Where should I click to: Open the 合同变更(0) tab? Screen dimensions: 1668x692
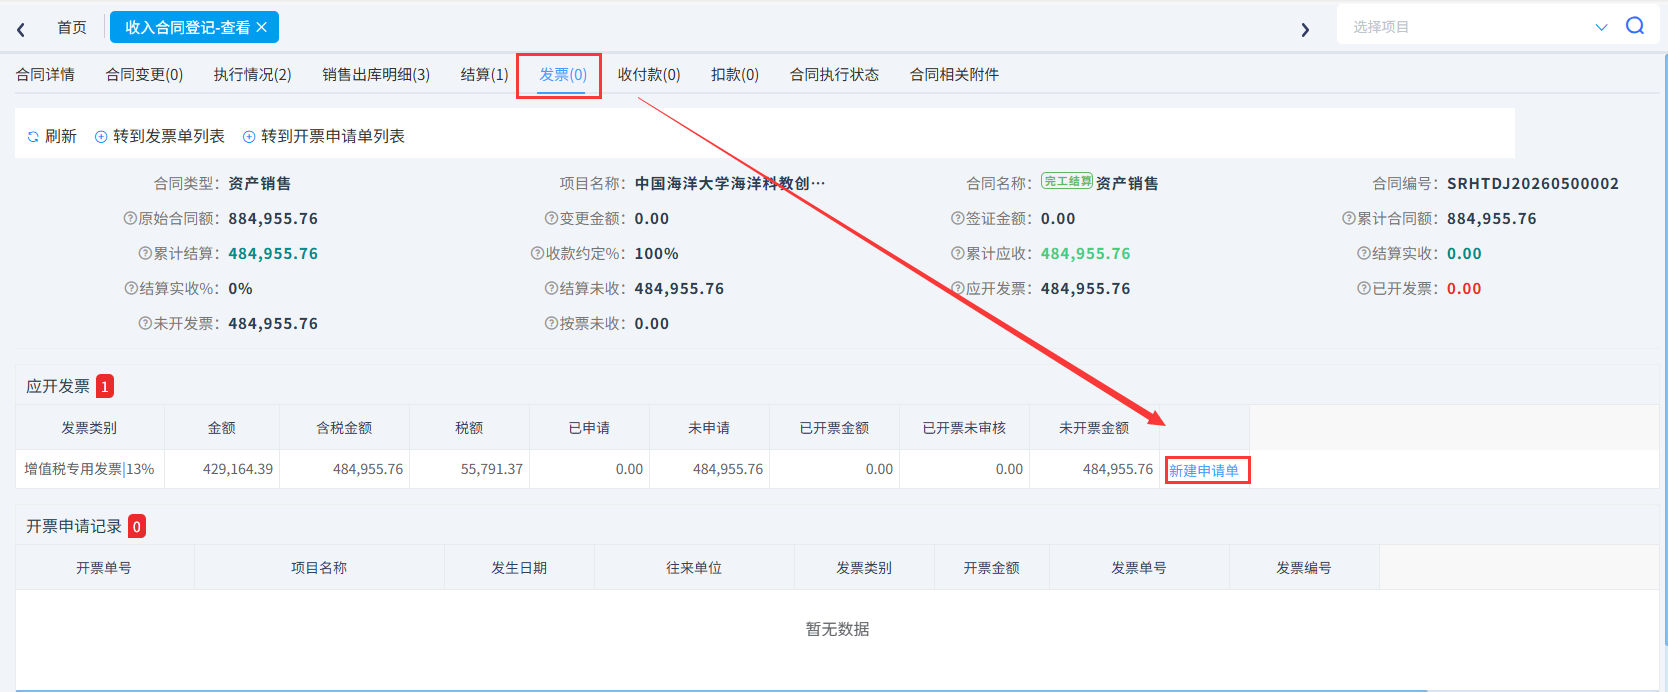pyautogui.click(x=144, y=74)
